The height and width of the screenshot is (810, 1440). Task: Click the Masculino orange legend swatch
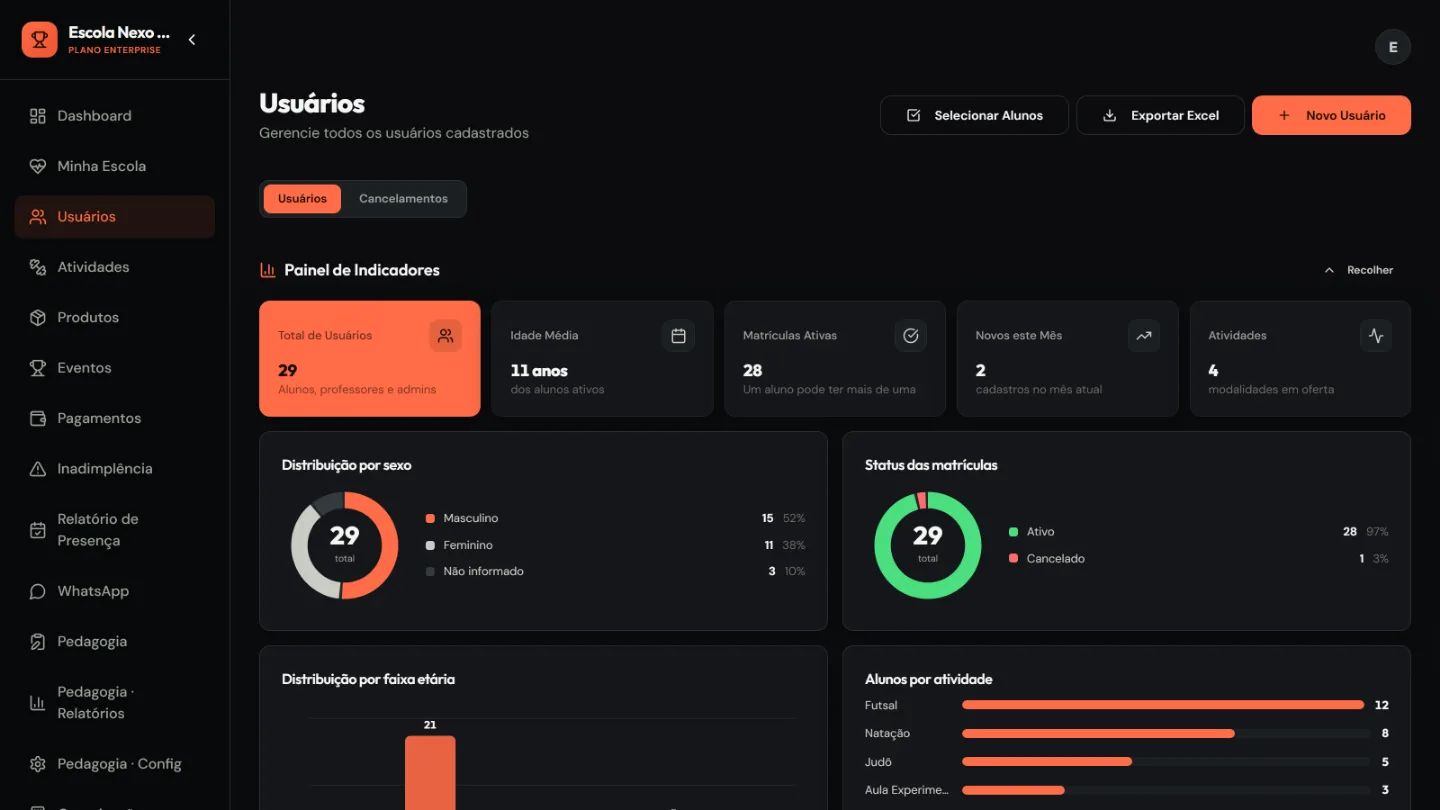click(x=430, y=518)
